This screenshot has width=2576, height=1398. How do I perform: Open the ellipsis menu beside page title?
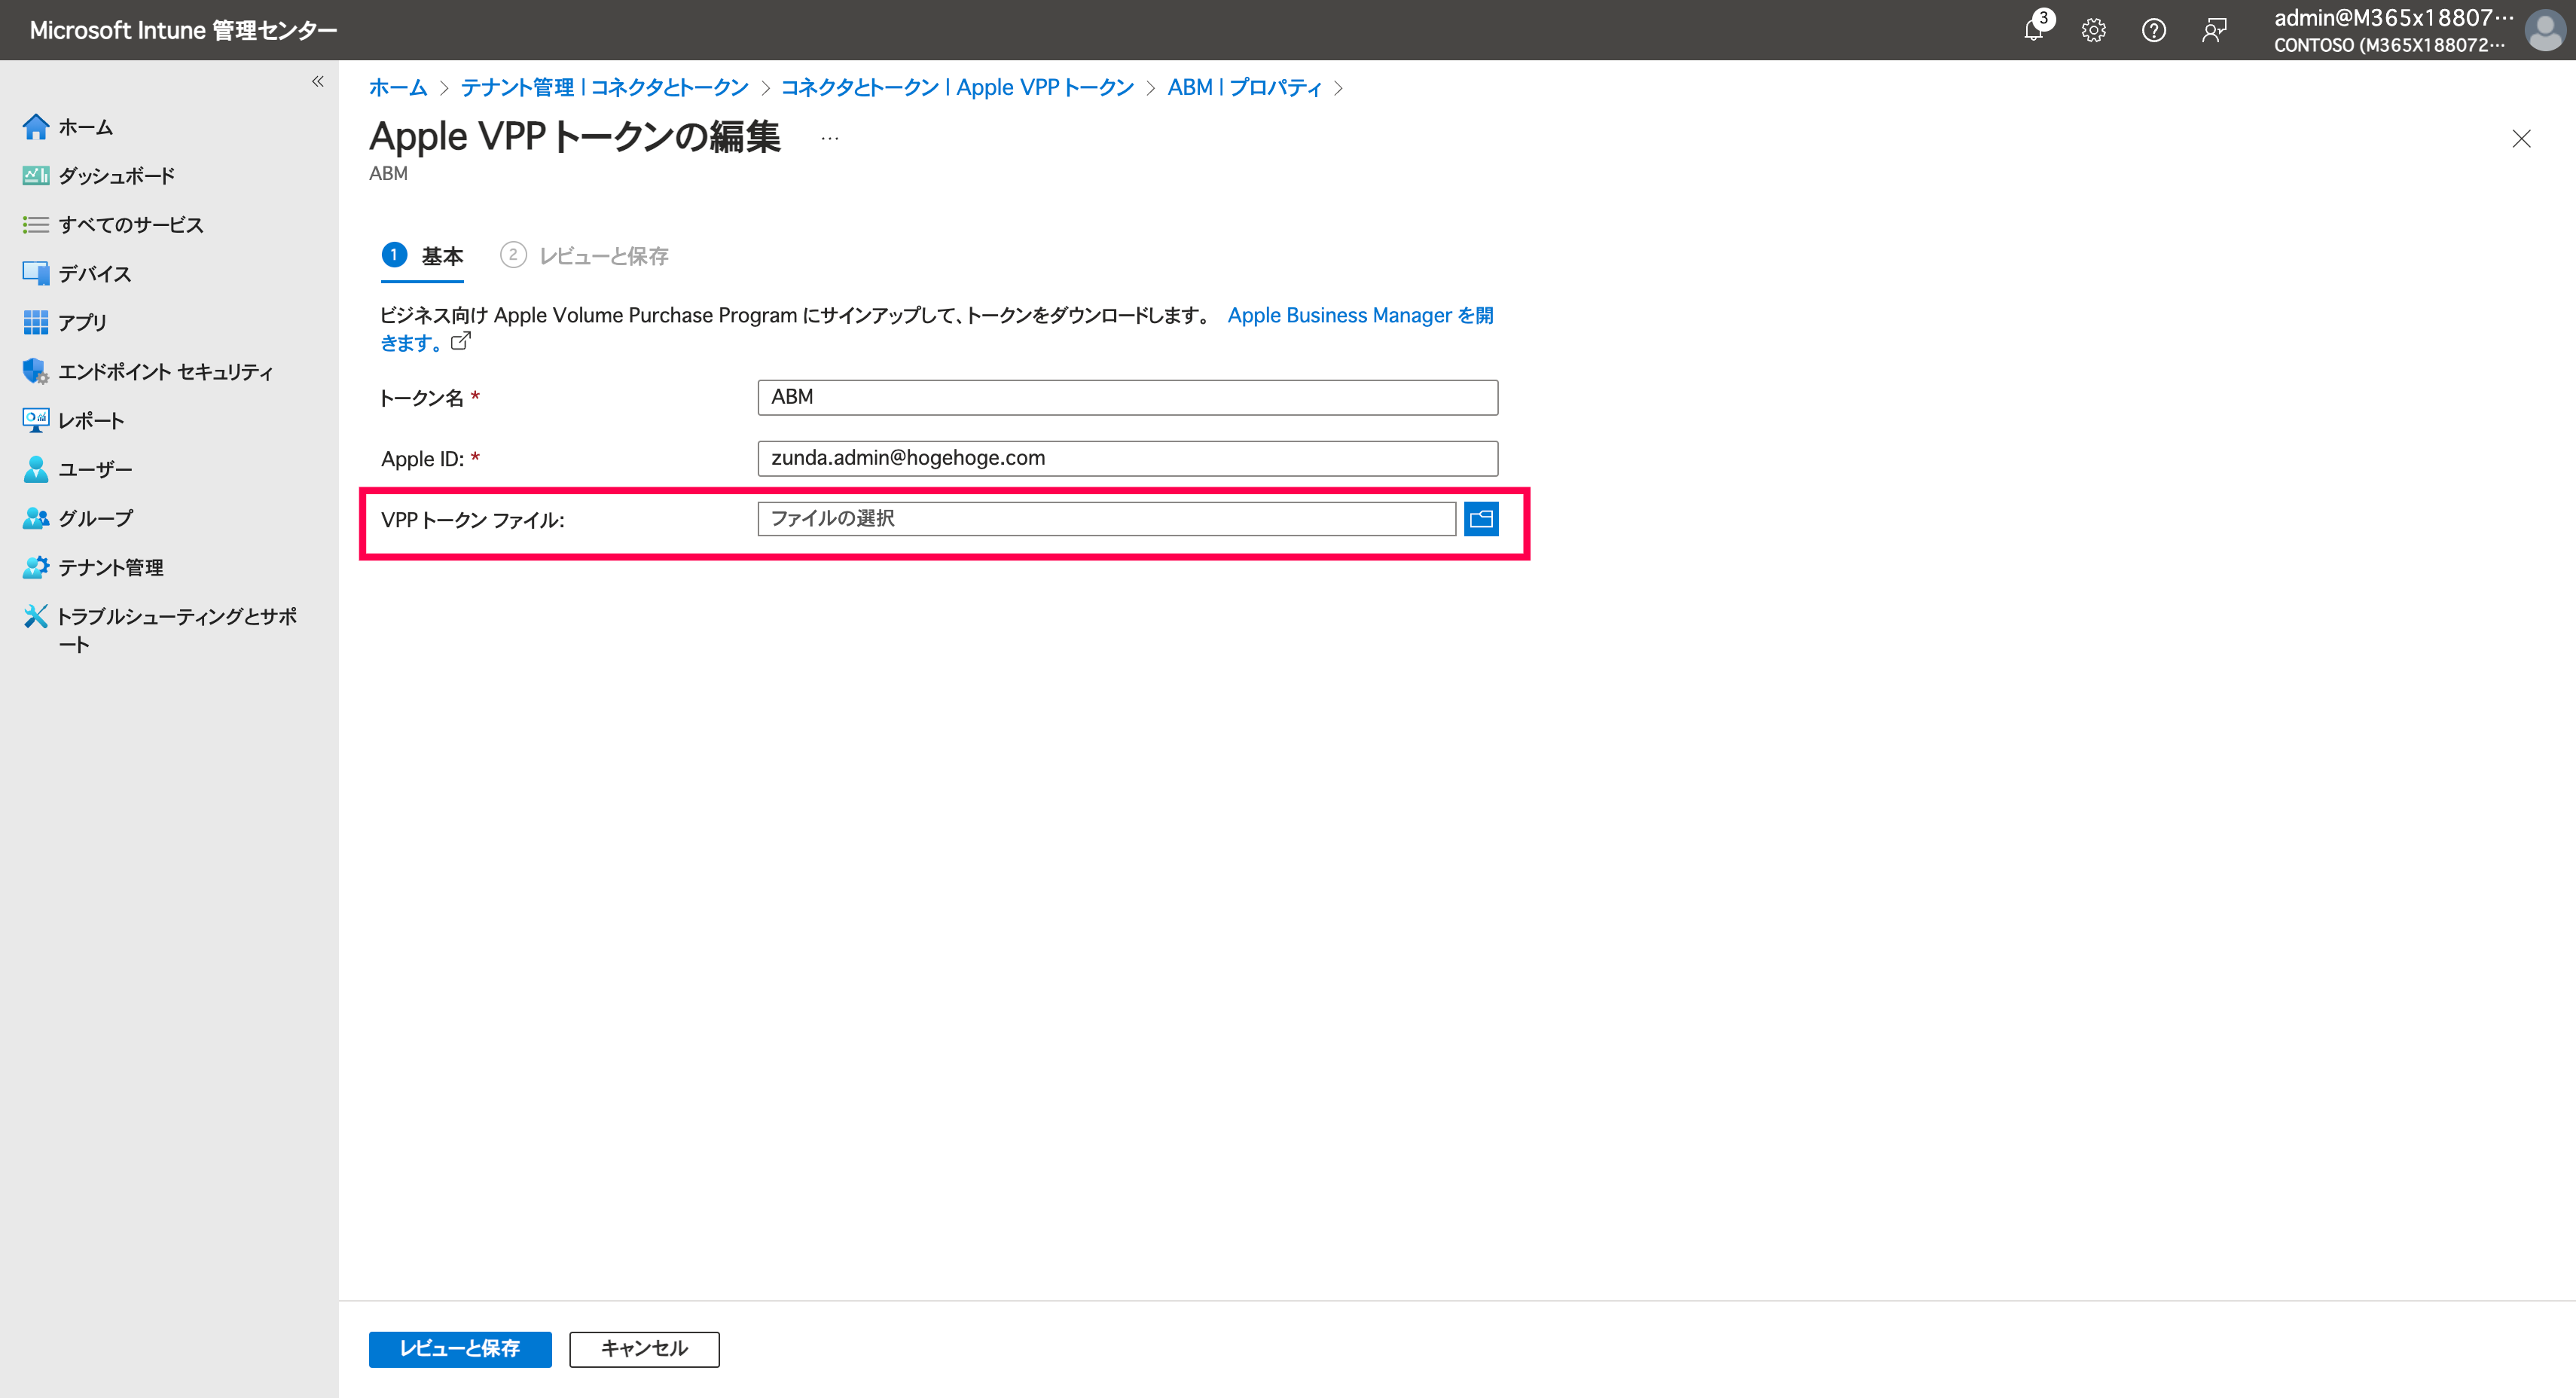point(829,138)
